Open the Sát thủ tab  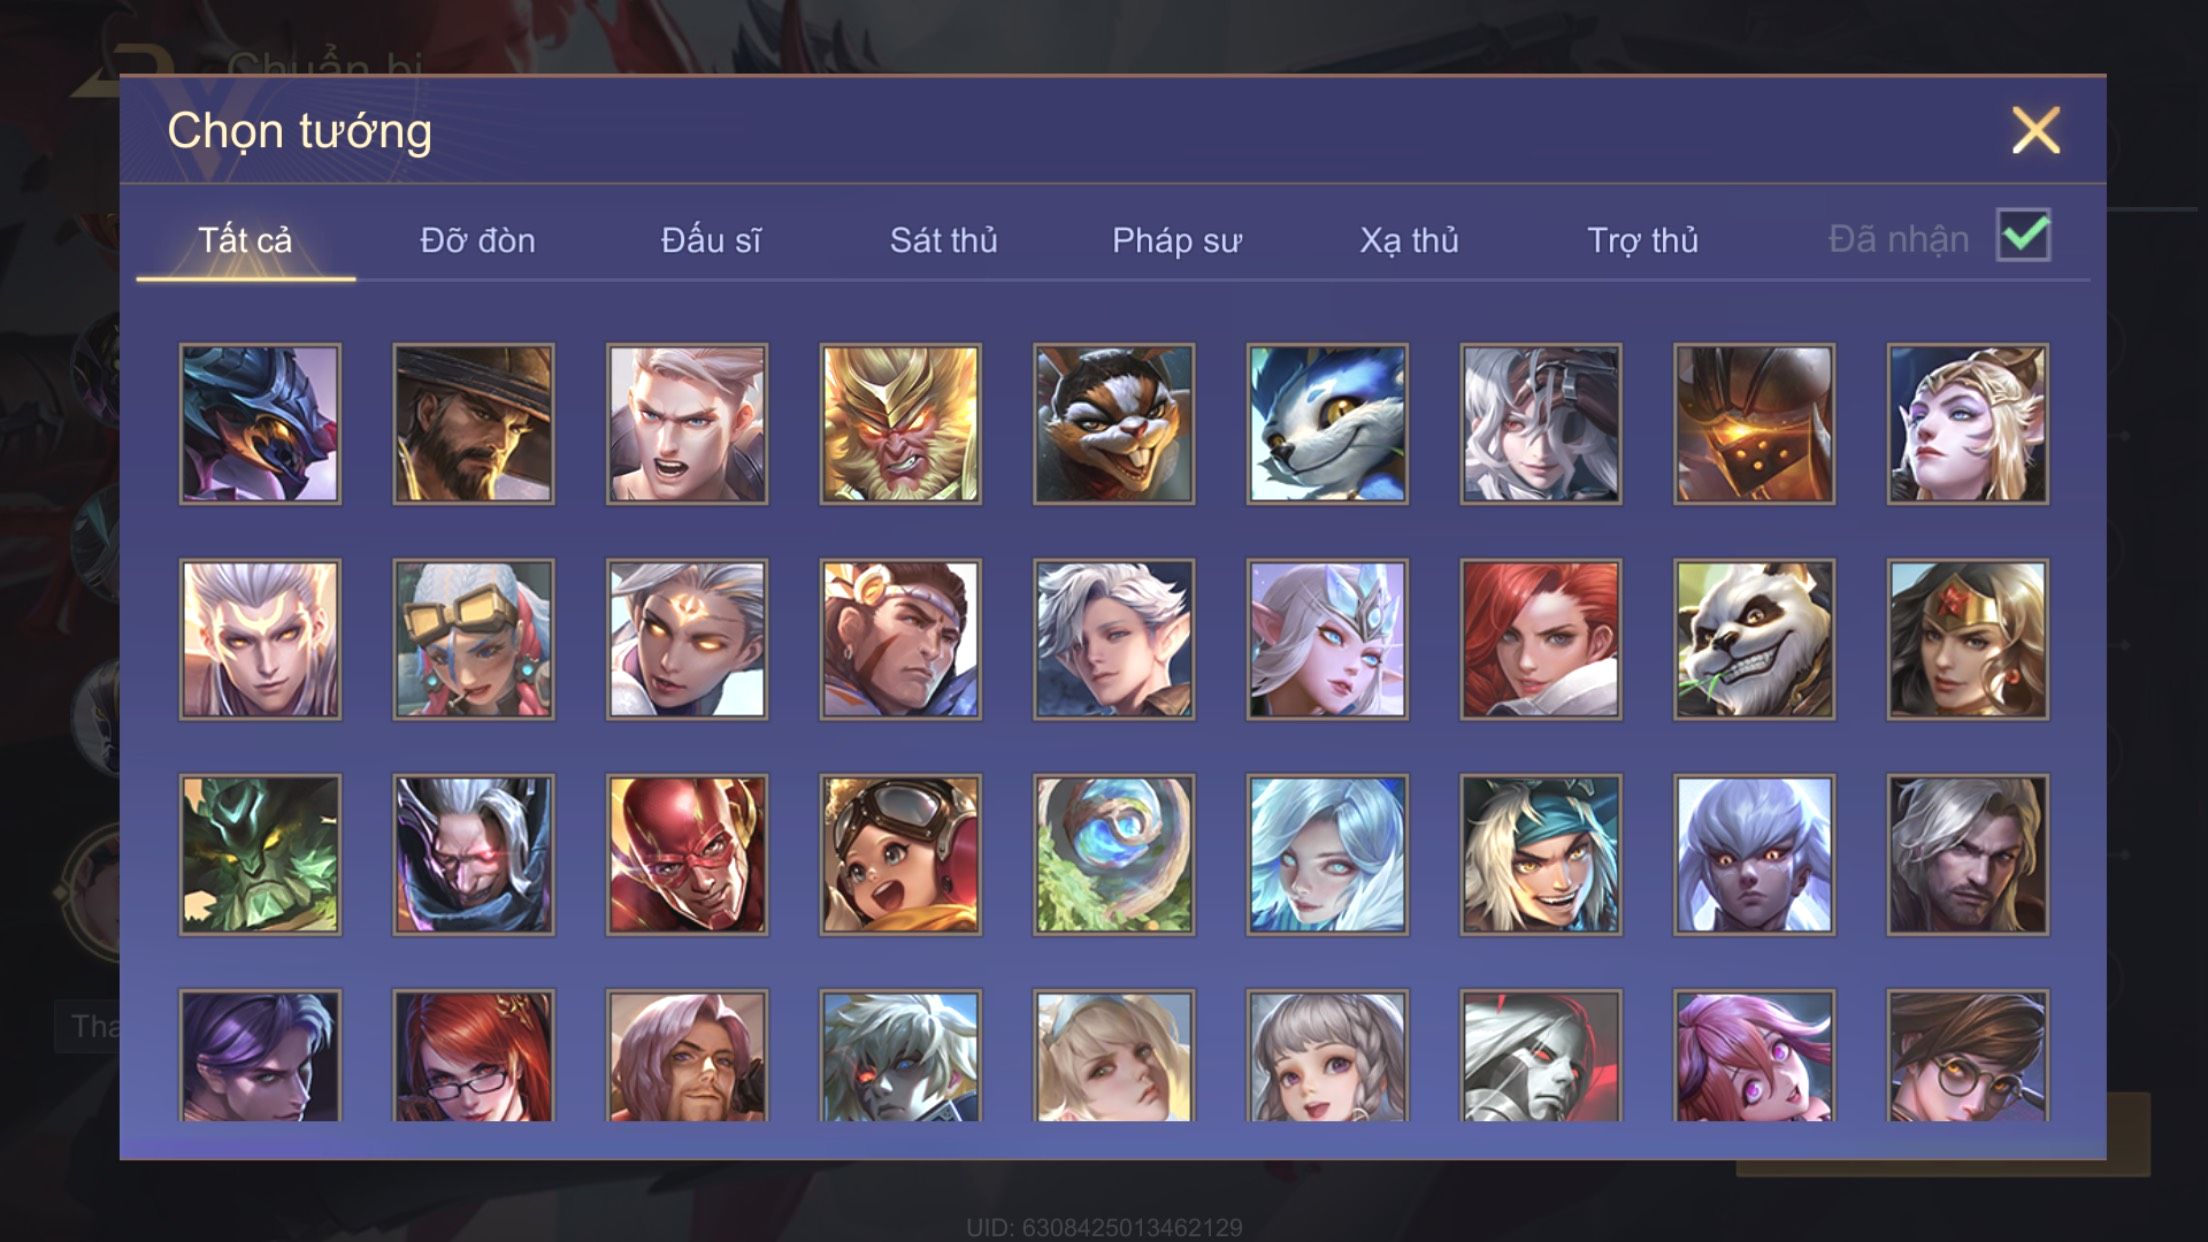943,240
